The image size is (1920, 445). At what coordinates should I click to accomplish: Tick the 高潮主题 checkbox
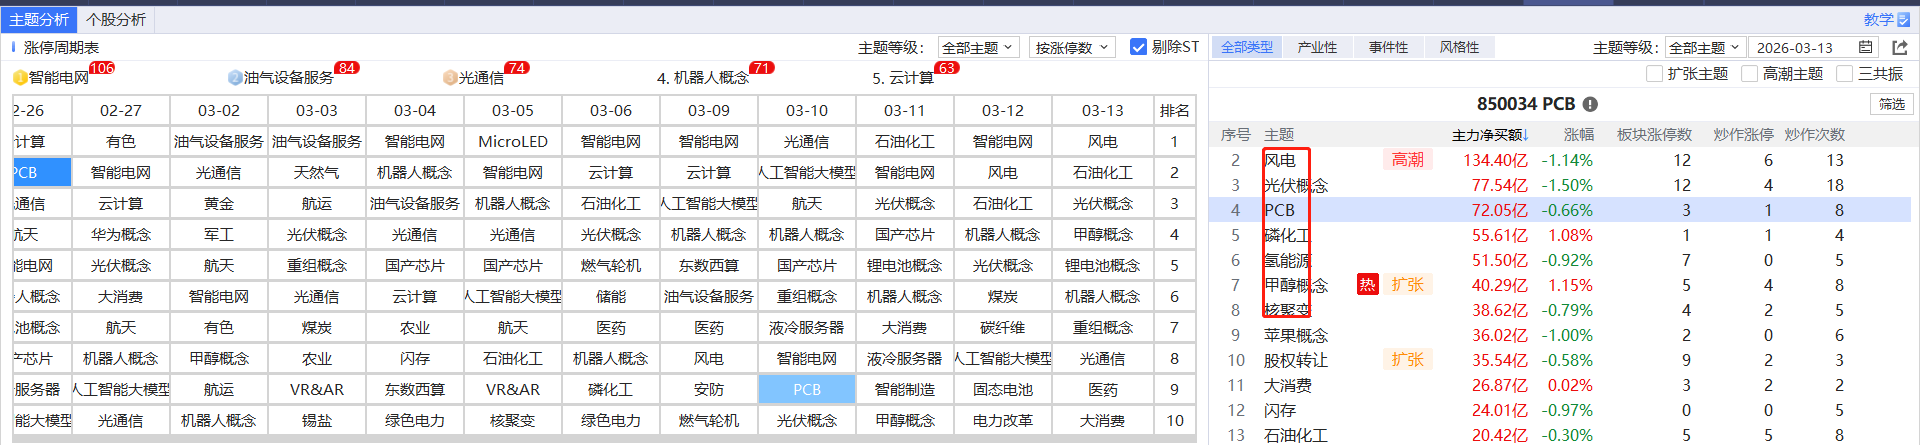[1749, 74]
